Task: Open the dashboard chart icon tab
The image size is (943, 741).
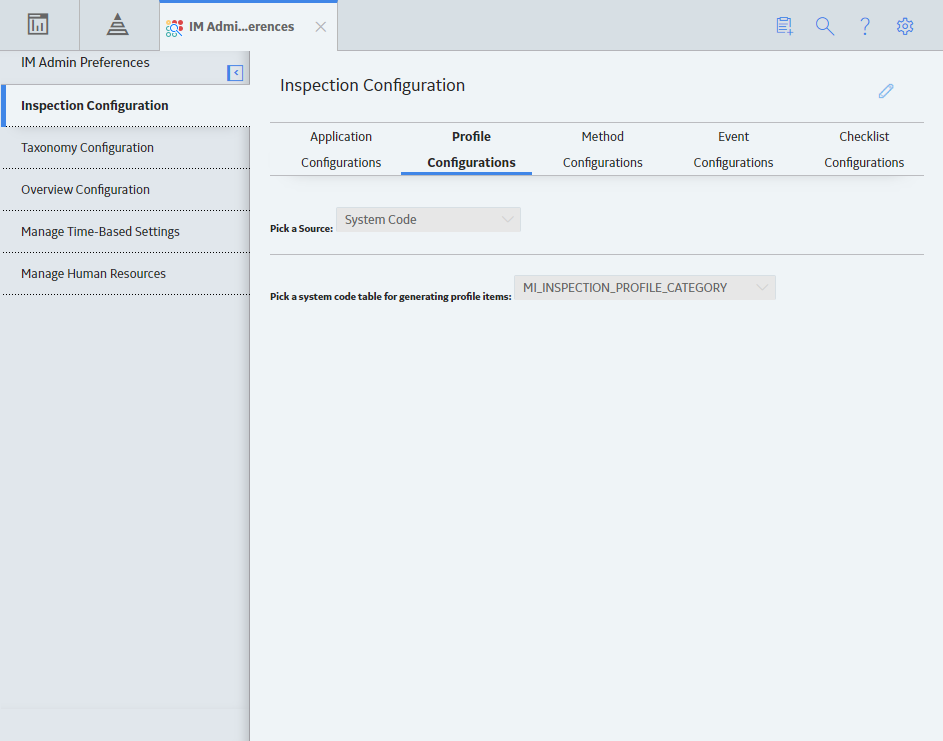Action: point(38,25)
